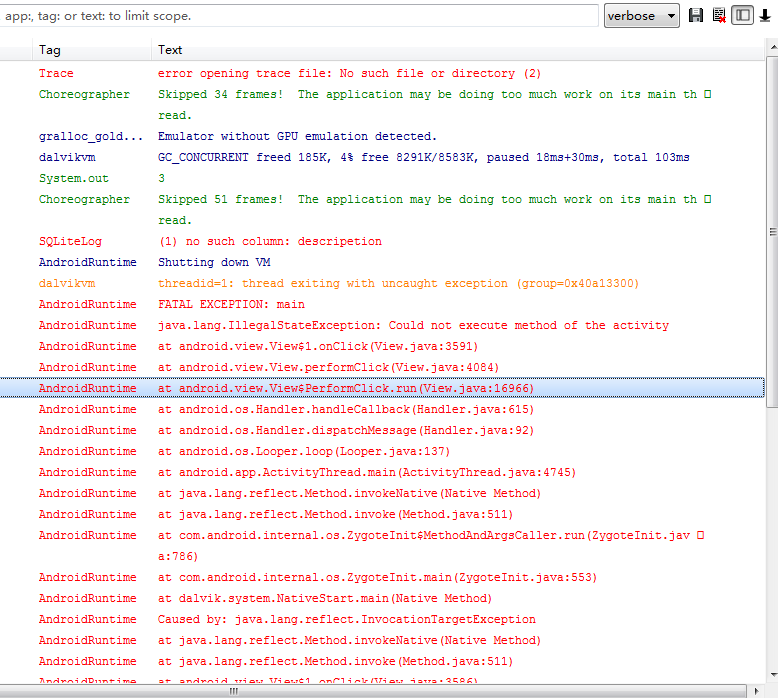This screenshot has width=778, height=698.
Task: Select the GC_CONCURRENT freed 185K row
Action: coord(382,157)
